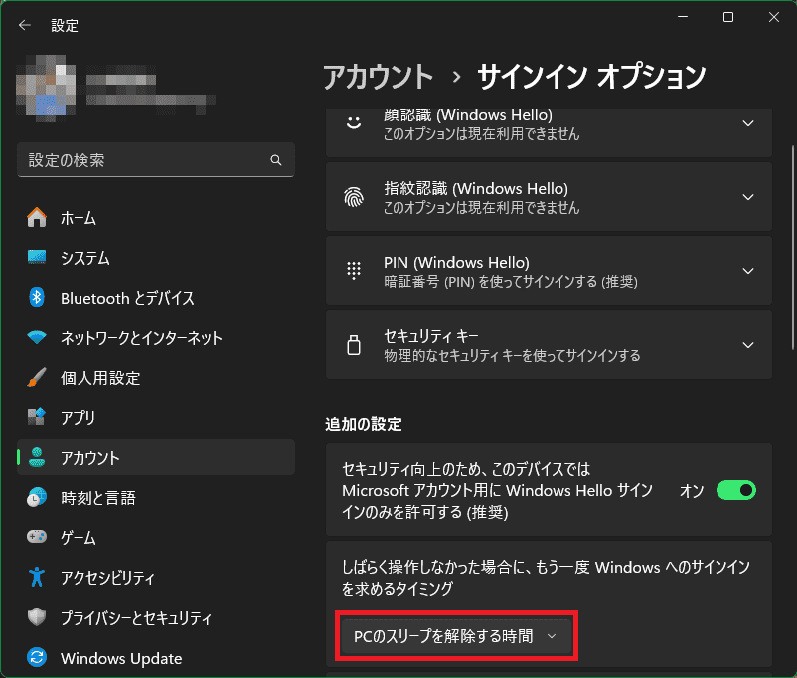The width and height of the screenshot is (797, 678).
Task: Click the accessibility person icon
Action: coord(37,578)
